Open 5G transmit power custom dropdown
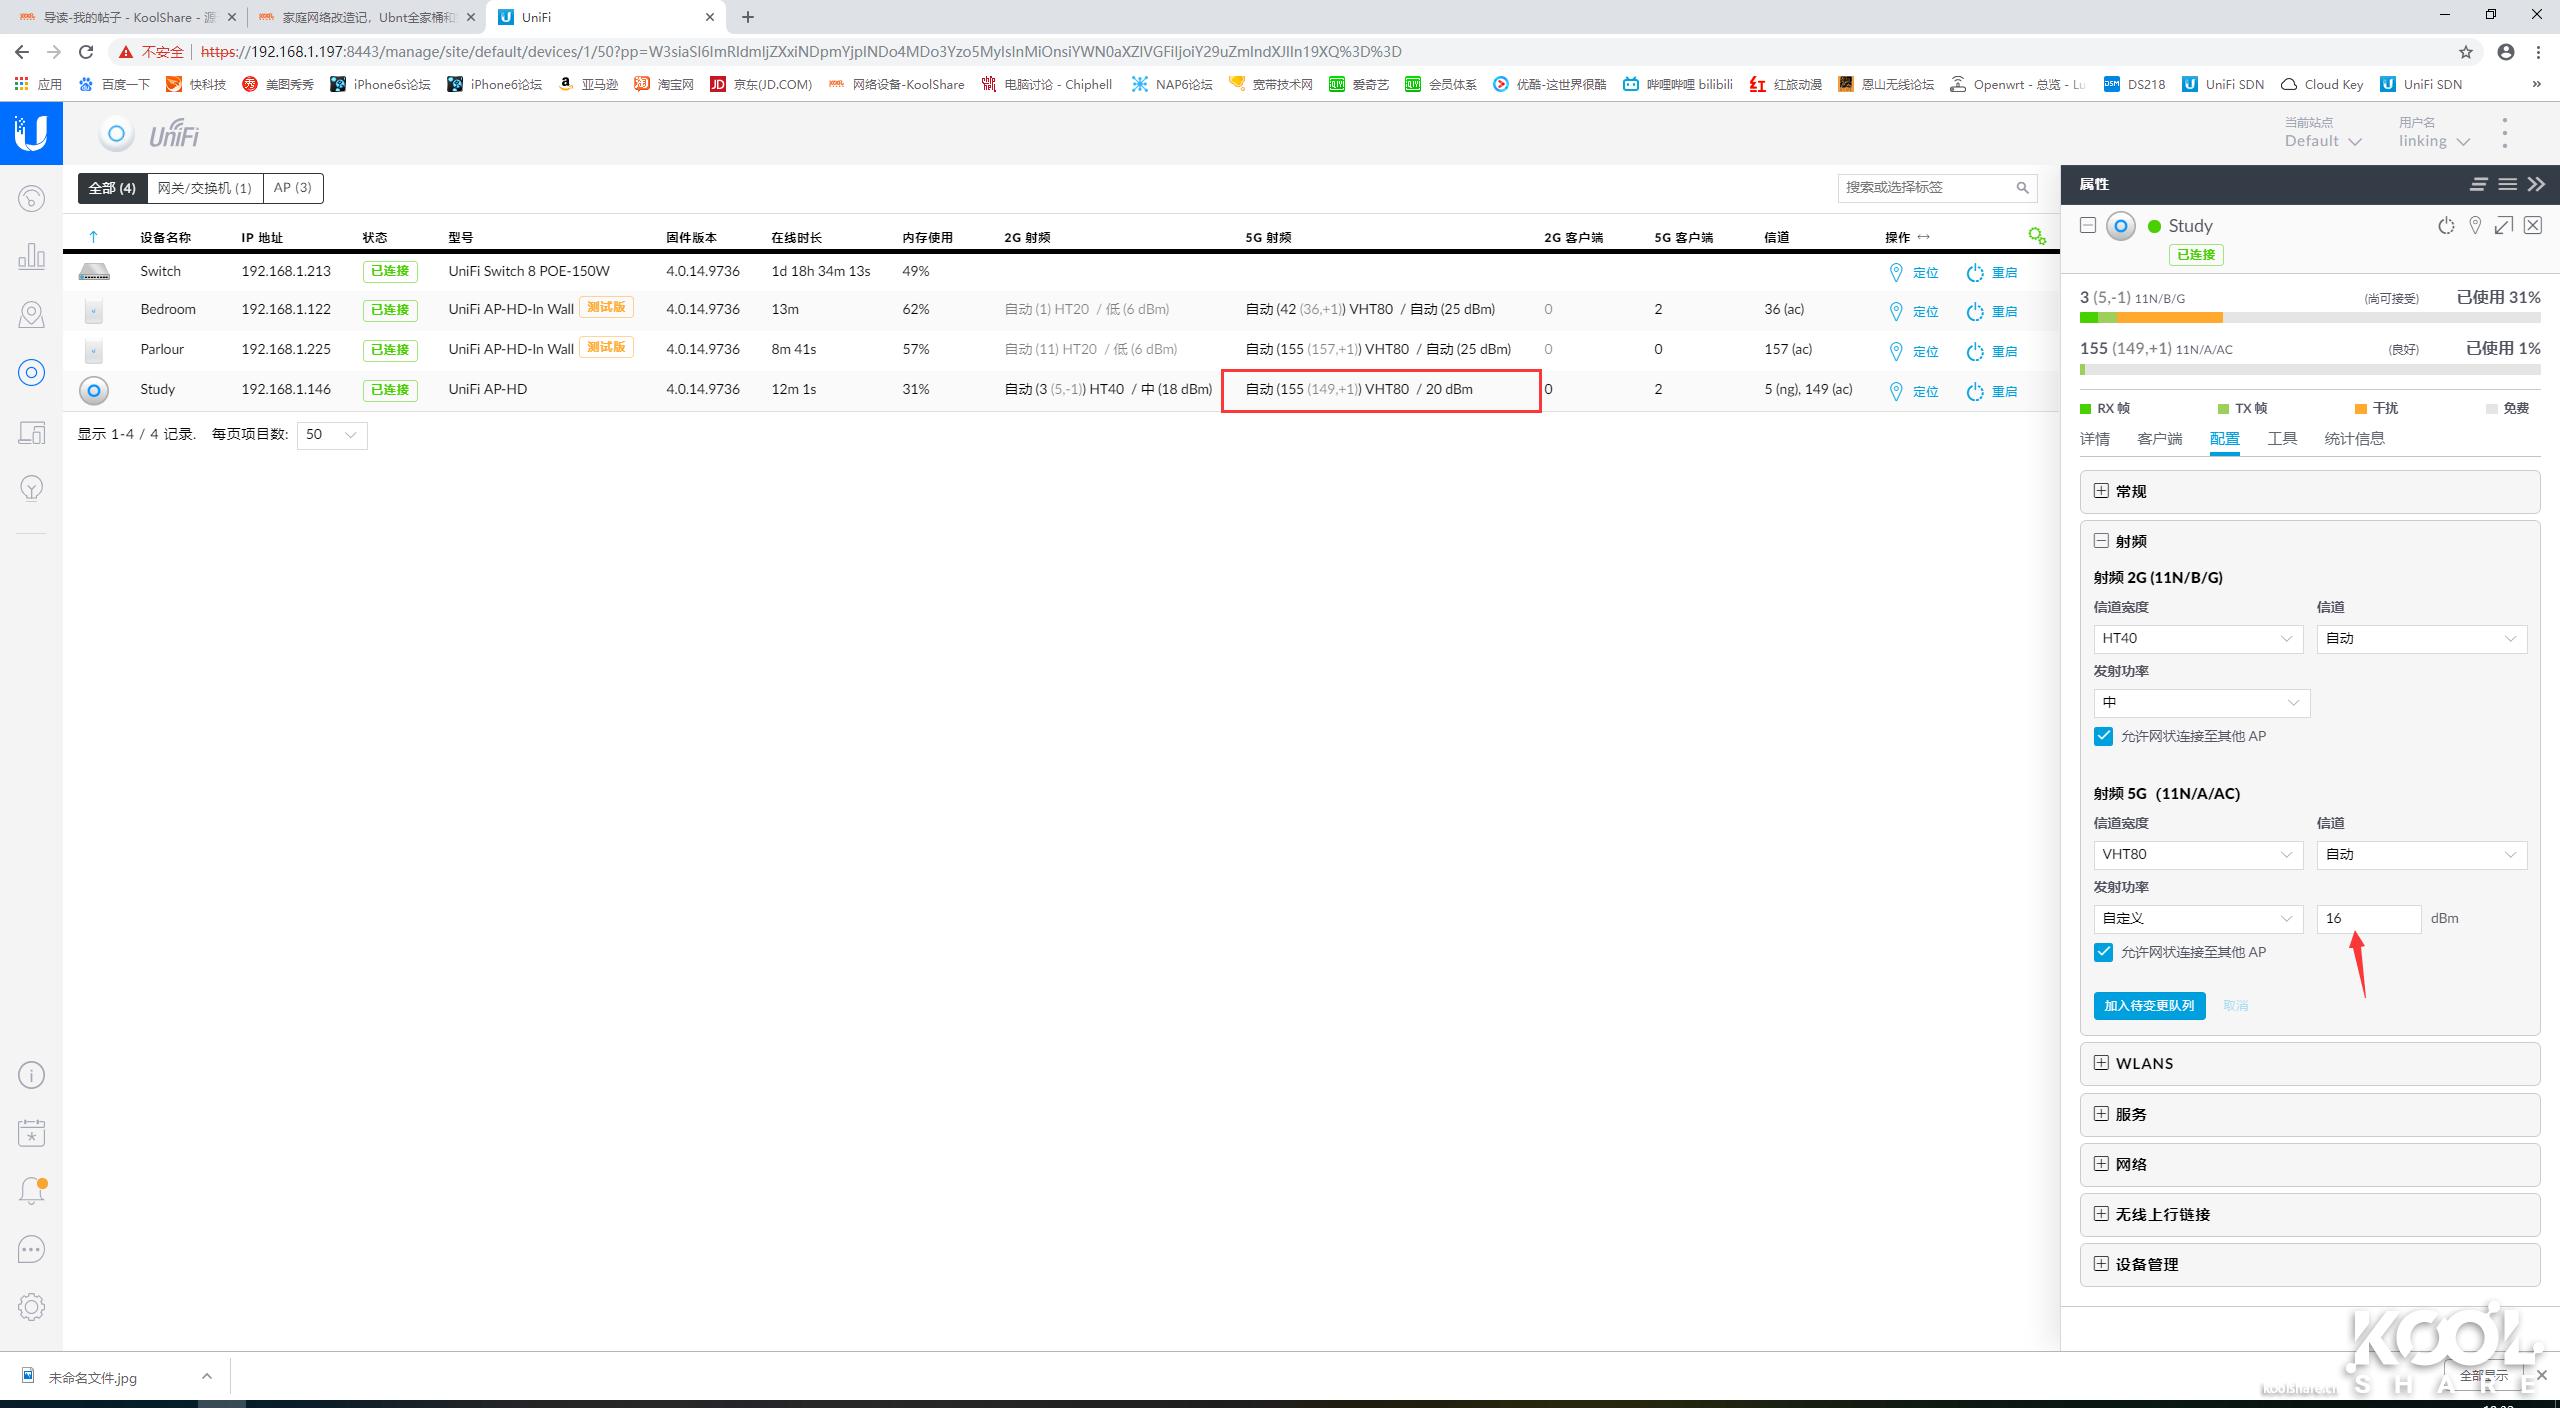 (x=2197, y=918)
